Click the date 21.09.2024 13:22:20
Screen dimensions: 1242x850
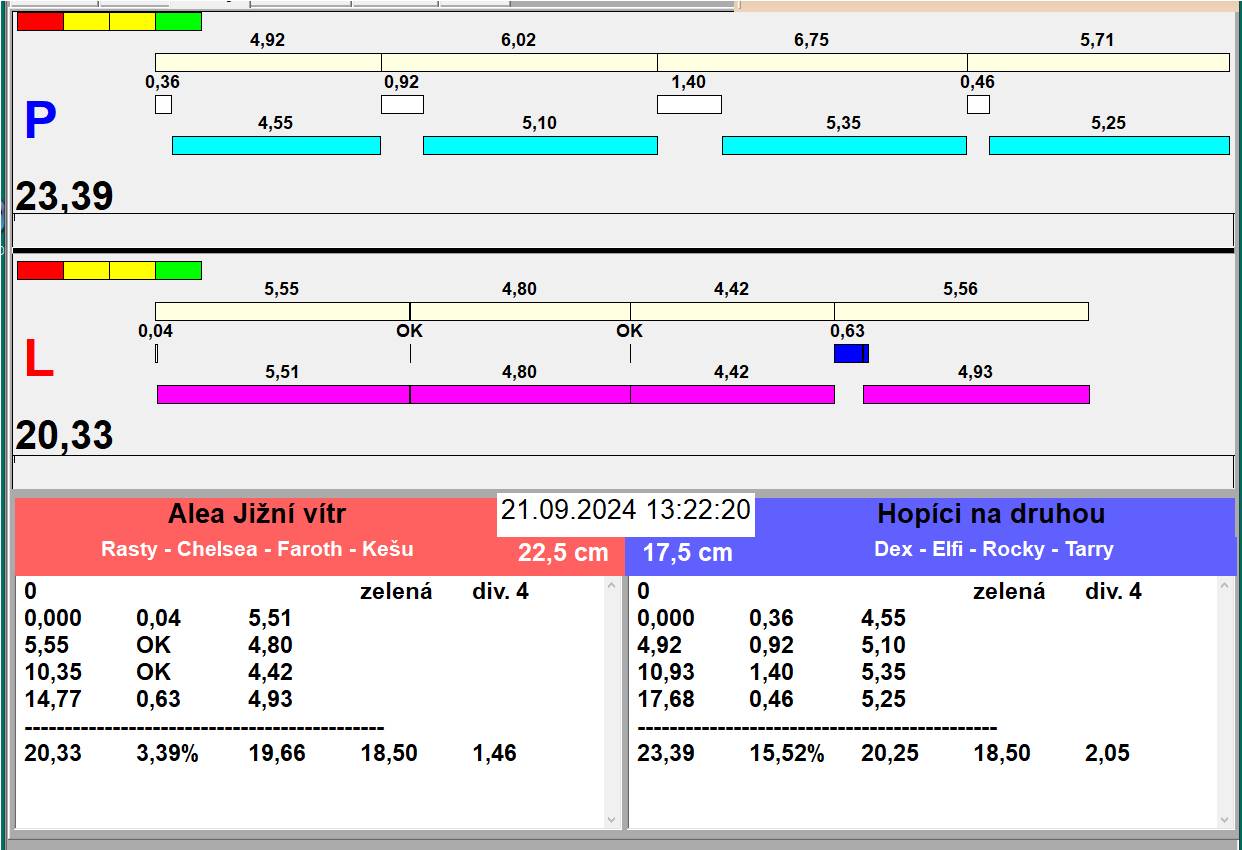click(626, 510)
